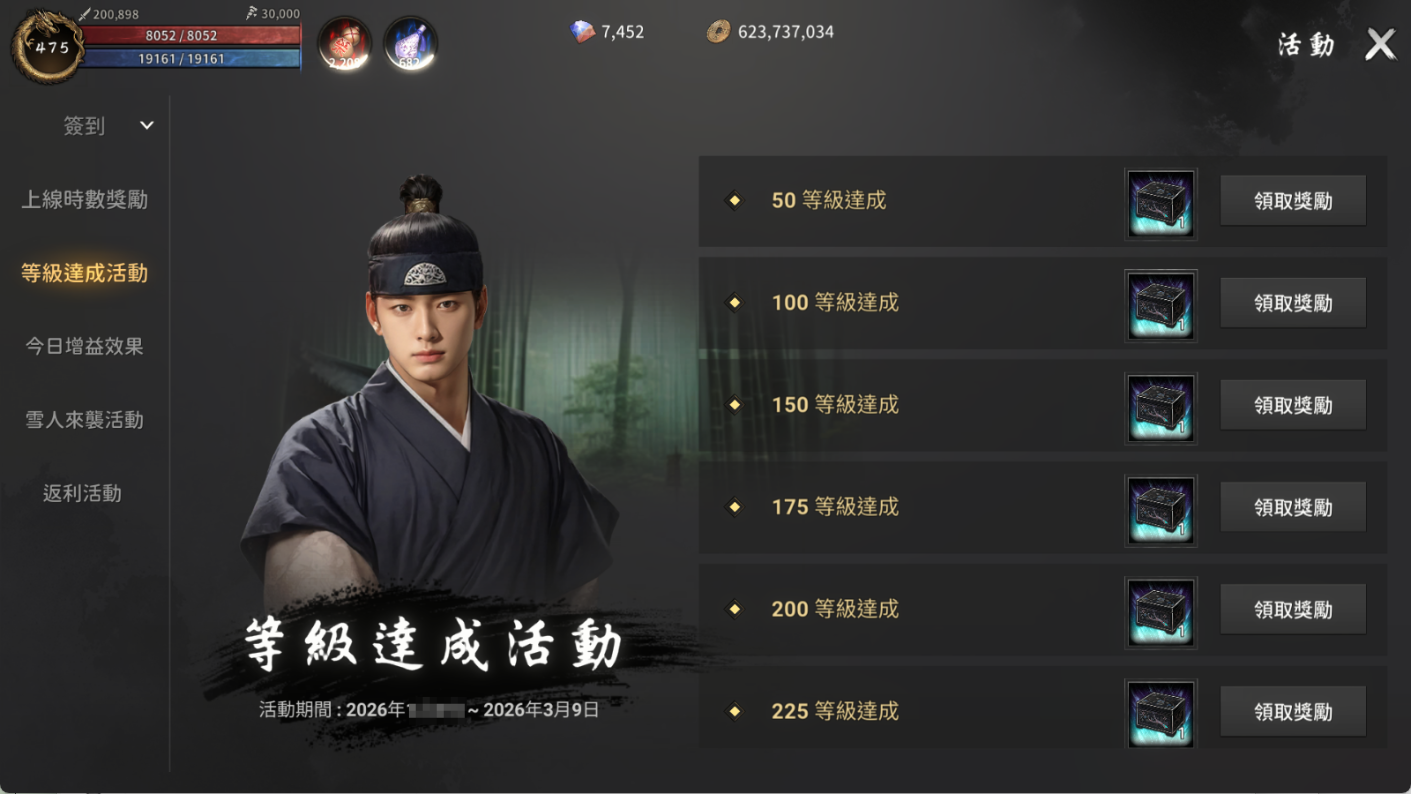Select the 返利活動 tab
The height and width of the screenshot is (794, 1411).
83,493
